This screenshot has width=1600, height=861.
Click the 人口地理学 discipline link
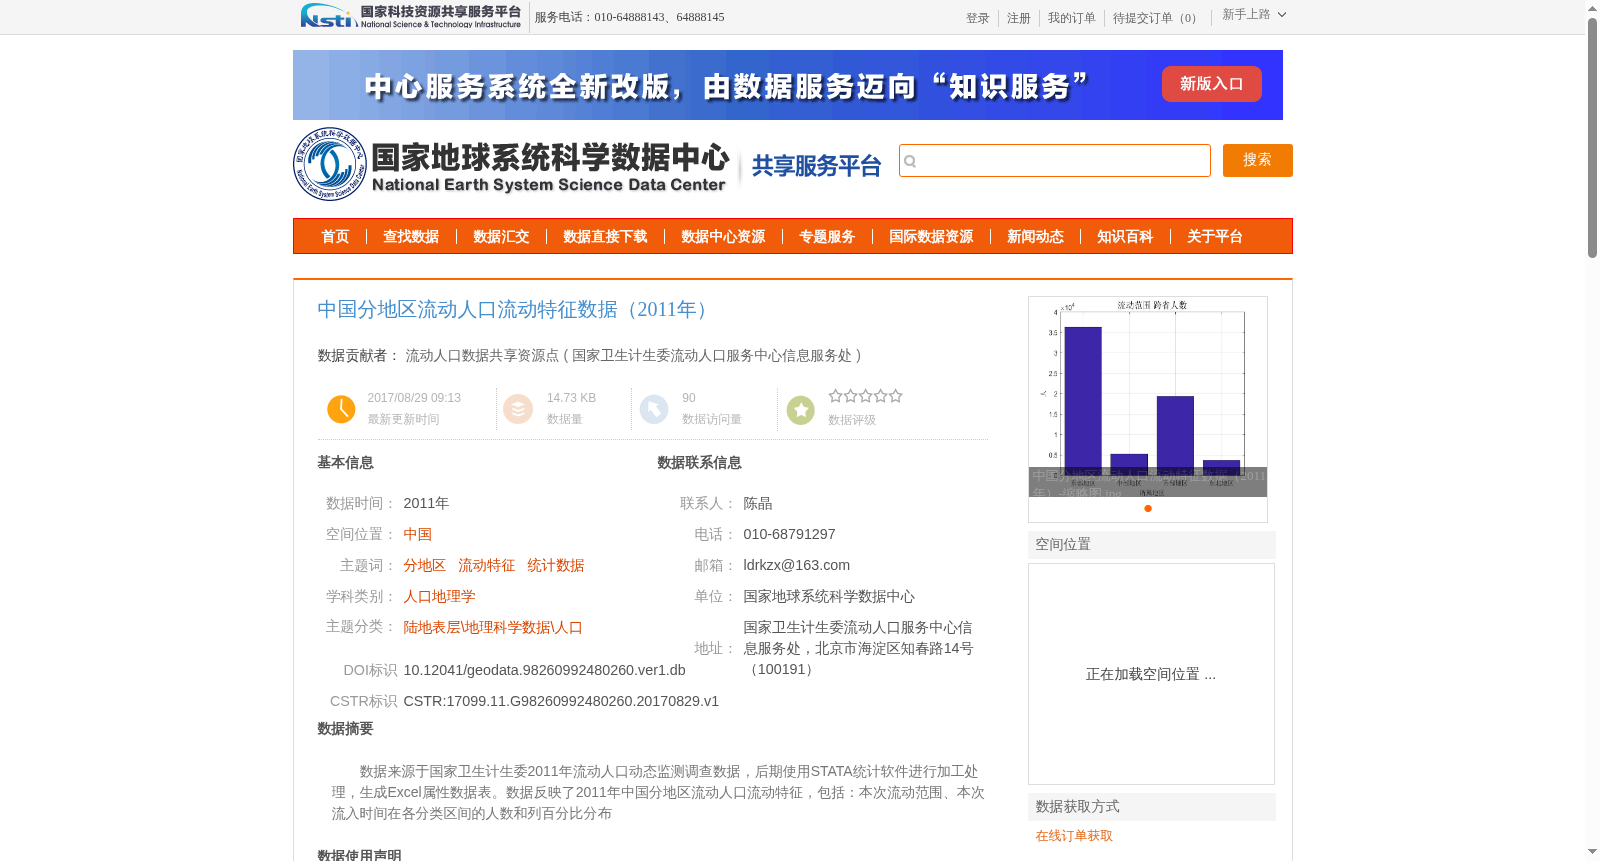[x=439, y=596]
